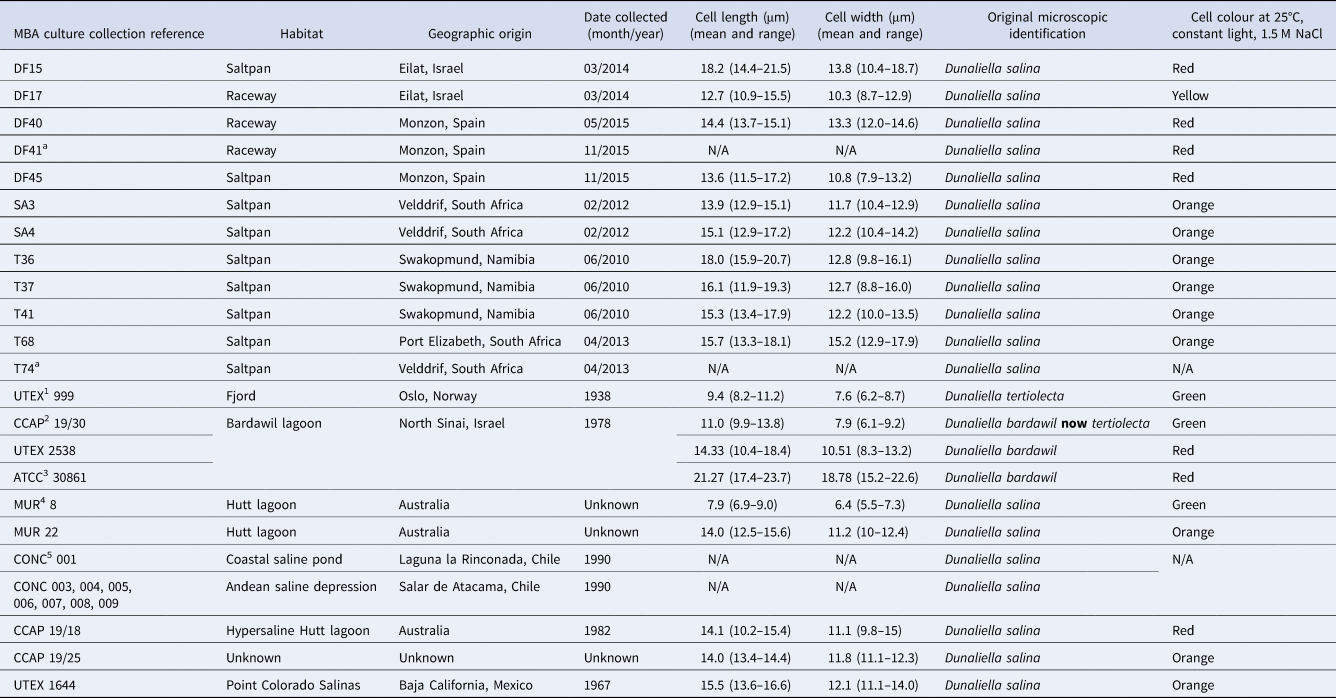Select the Fjord habitat cell
Viewport: 1336px width, 698px height.
(x=241, y=395)
